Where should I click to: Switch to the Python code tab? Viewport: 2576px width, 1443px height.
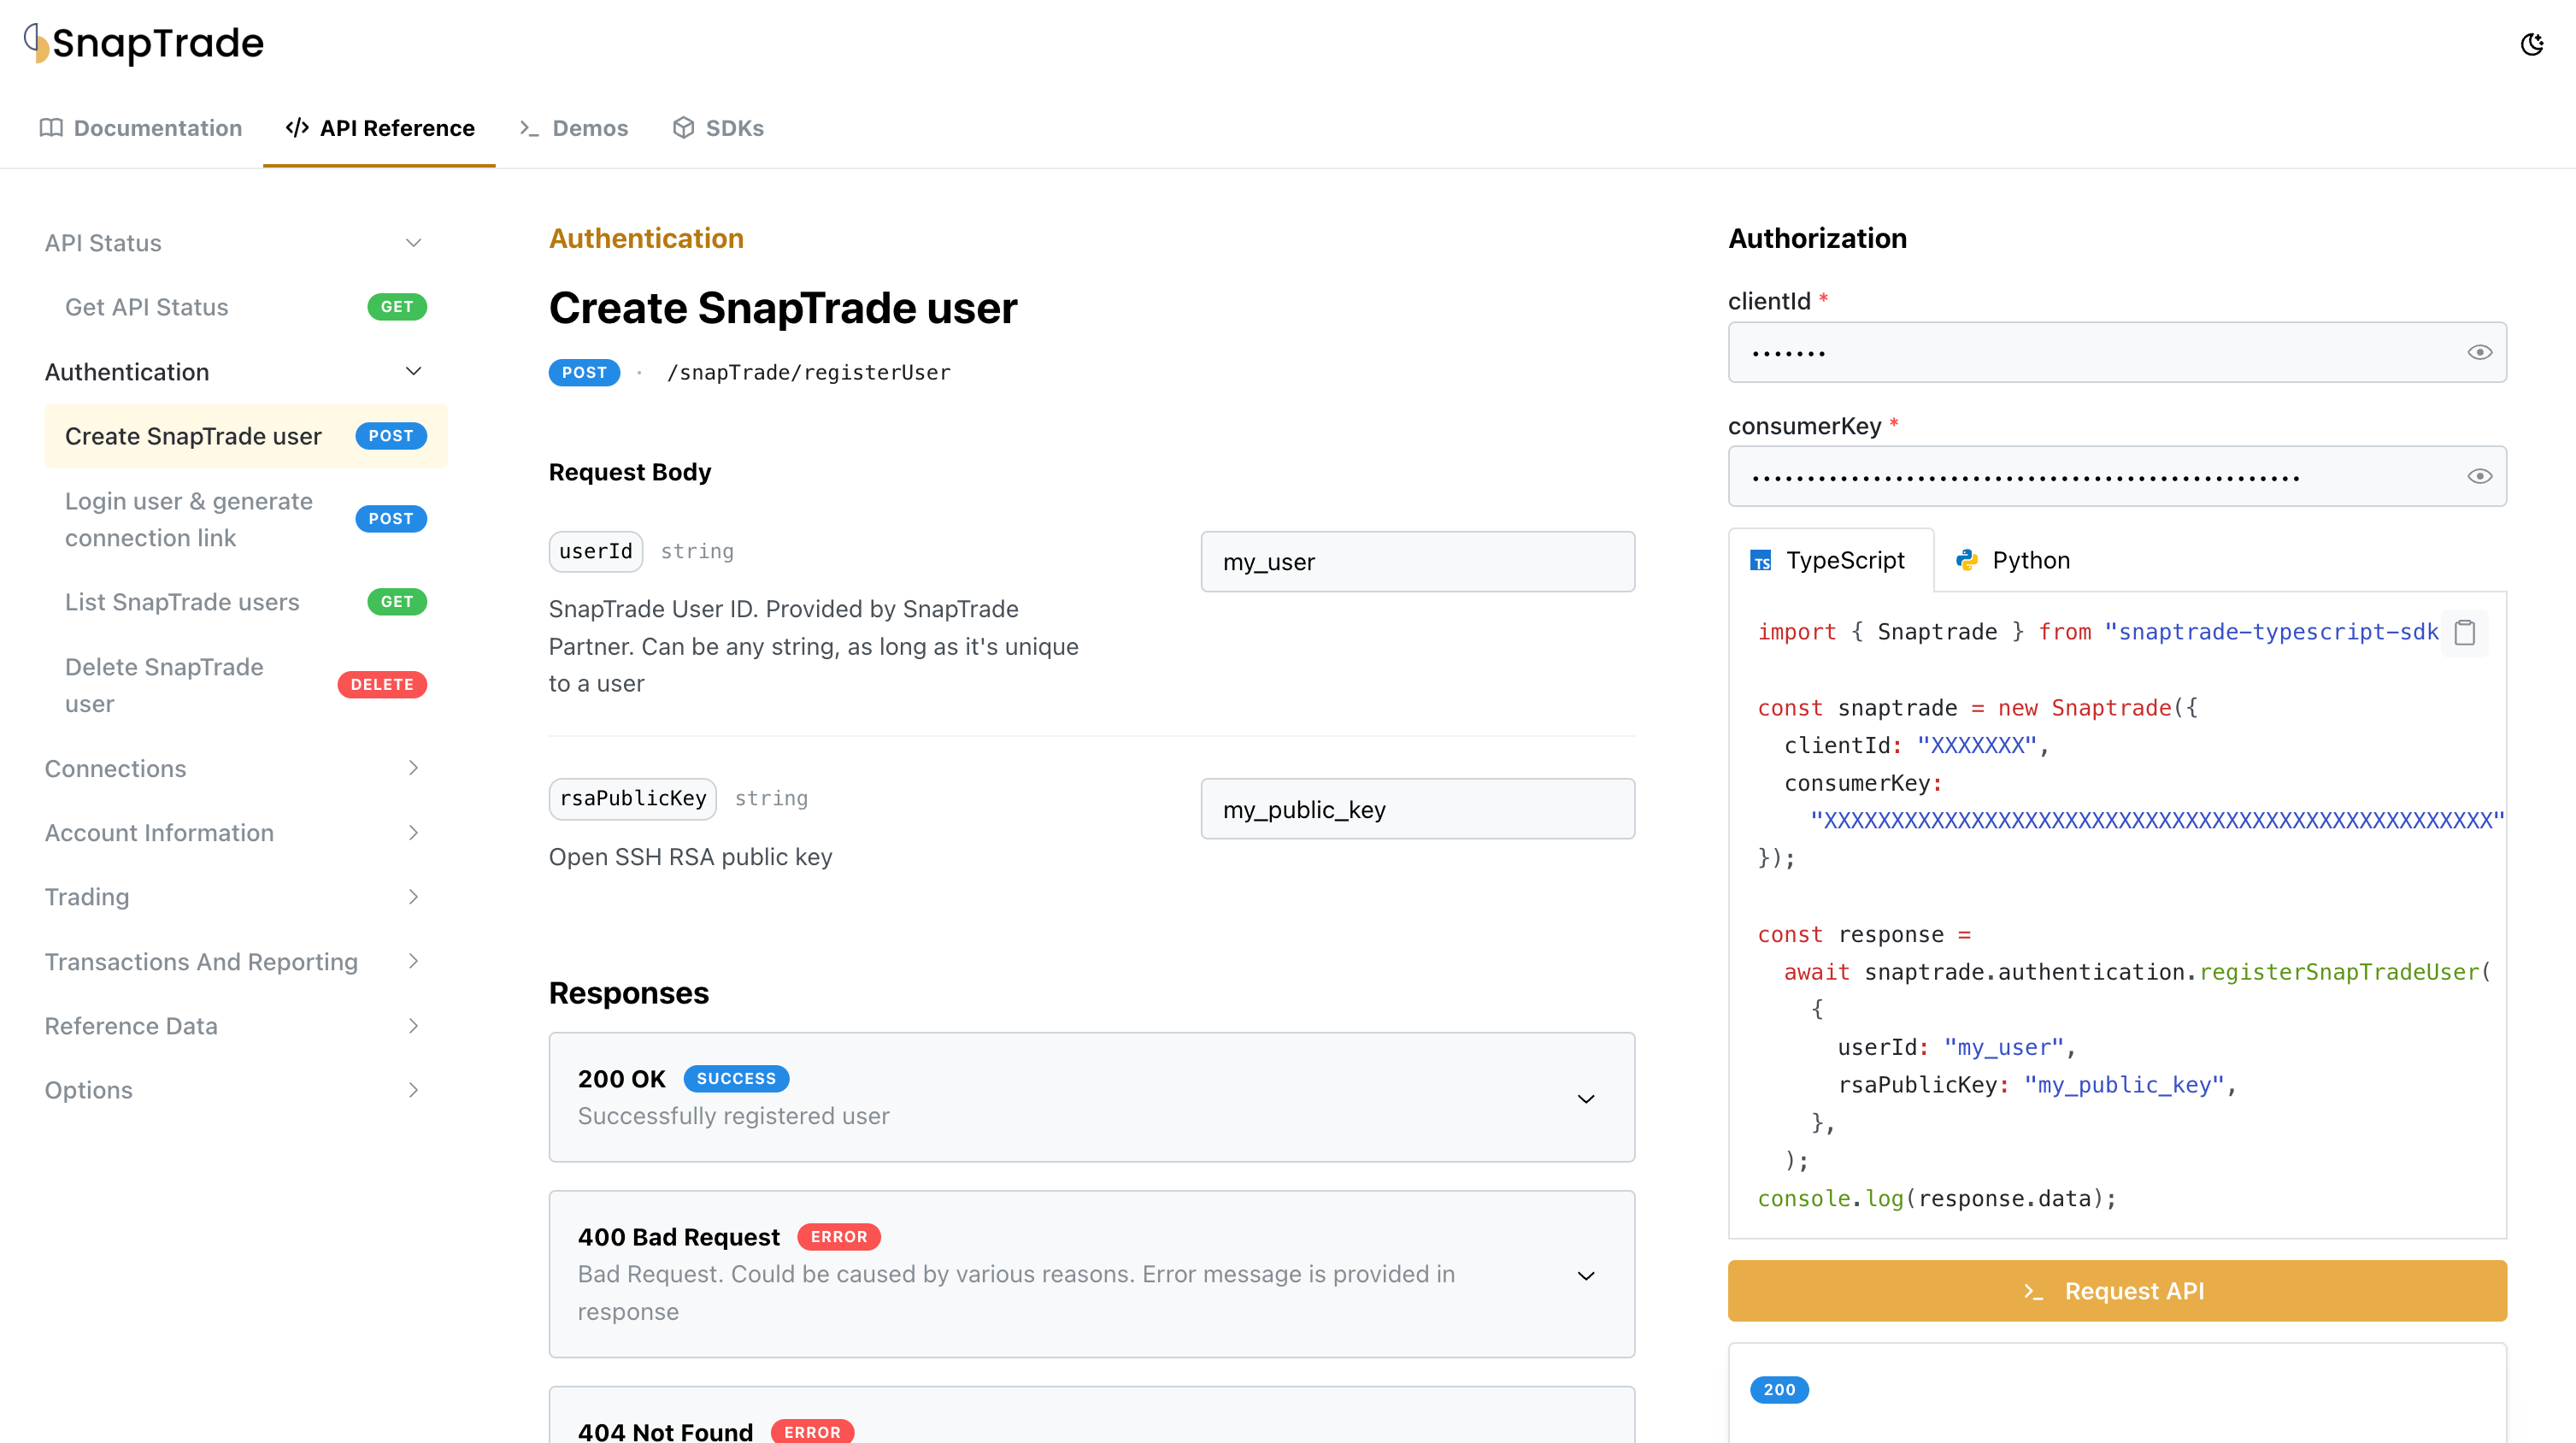[2029, 560]
